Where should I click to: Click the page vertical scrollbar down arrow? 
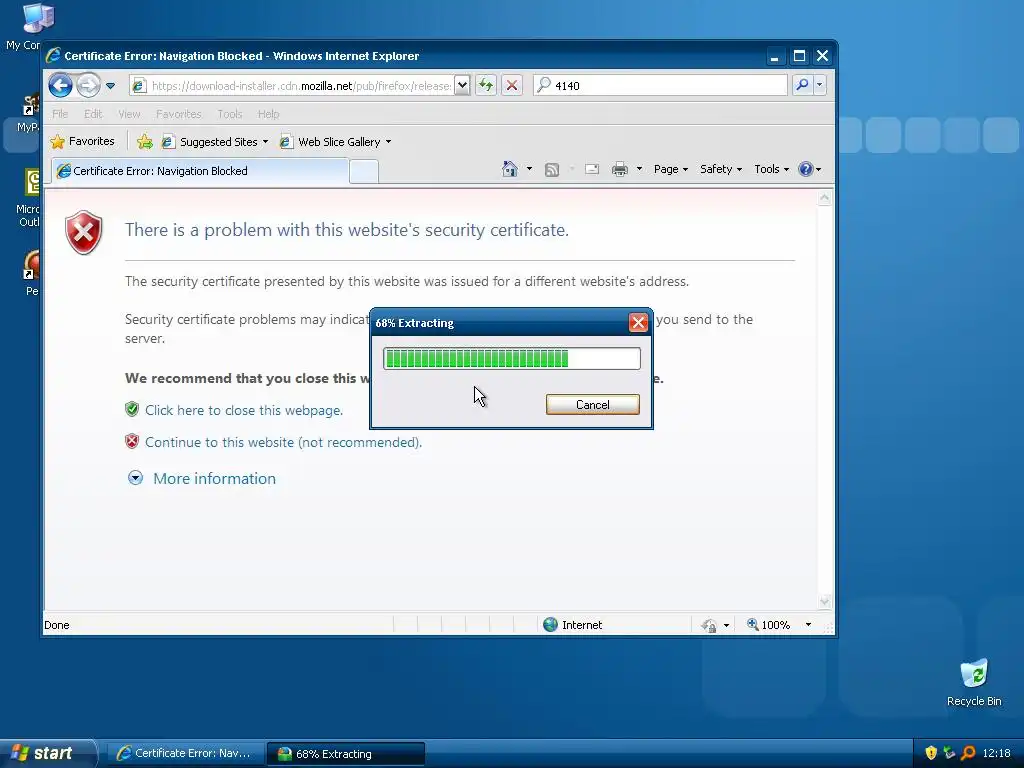pos(824,601)
